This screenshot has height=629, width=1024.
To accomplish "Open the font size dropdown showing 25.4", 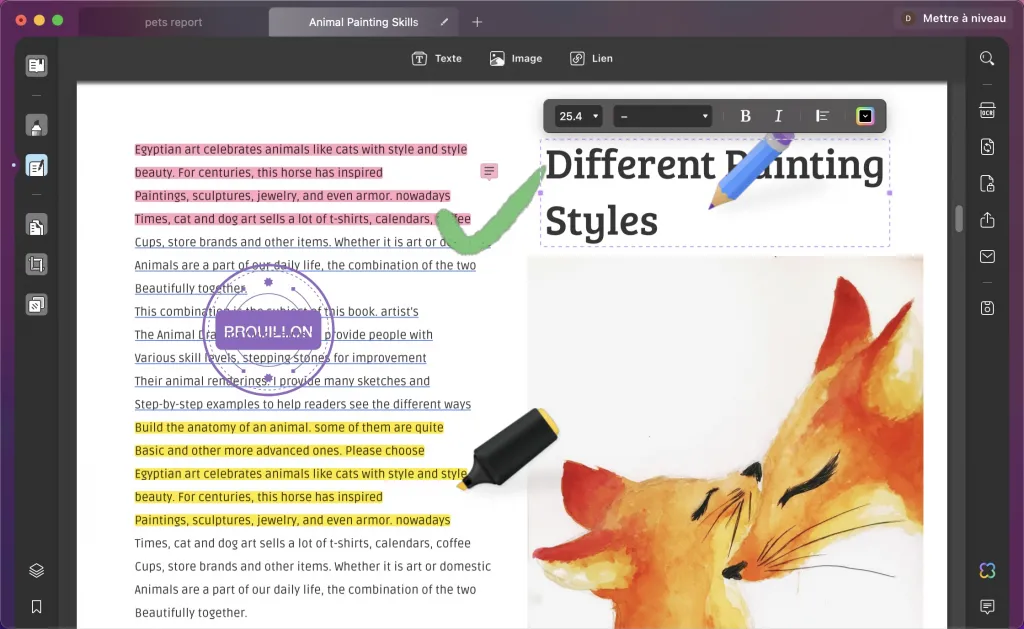I will click(576, 116).
